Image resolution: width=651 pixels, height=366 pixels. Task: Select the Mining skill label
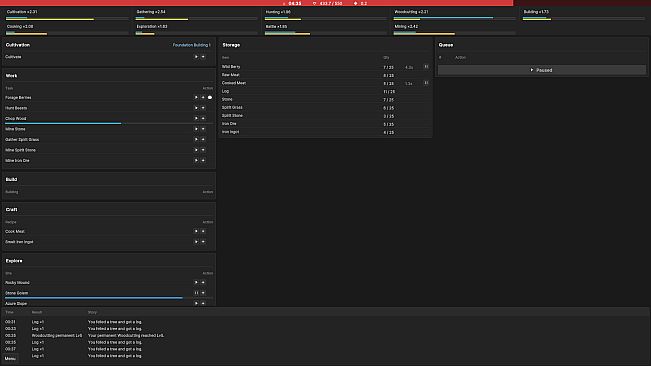[x=406, y=27]
